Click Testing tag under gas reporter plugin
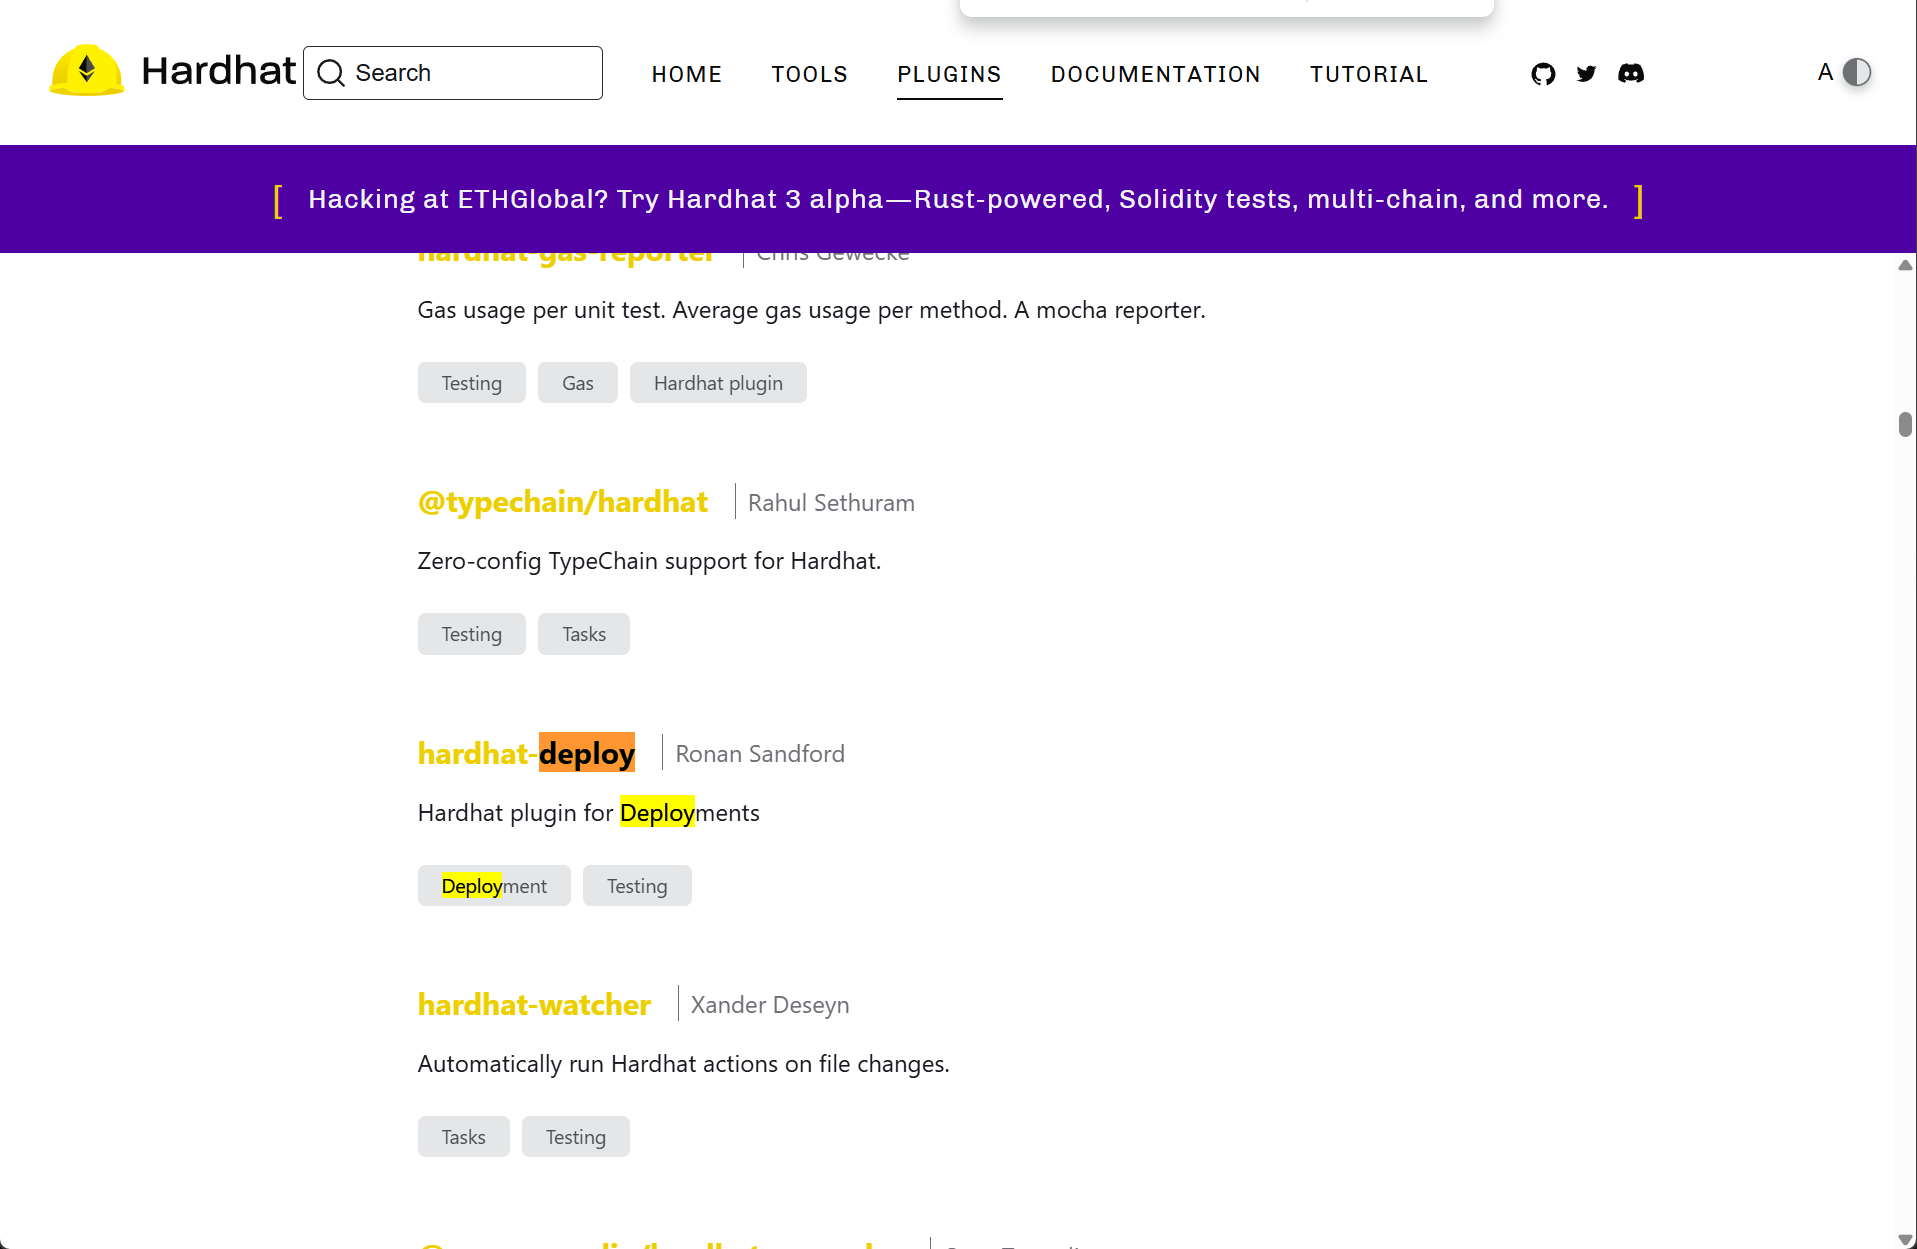The height and width of the screenshot is (1249, 1917). 472,383
